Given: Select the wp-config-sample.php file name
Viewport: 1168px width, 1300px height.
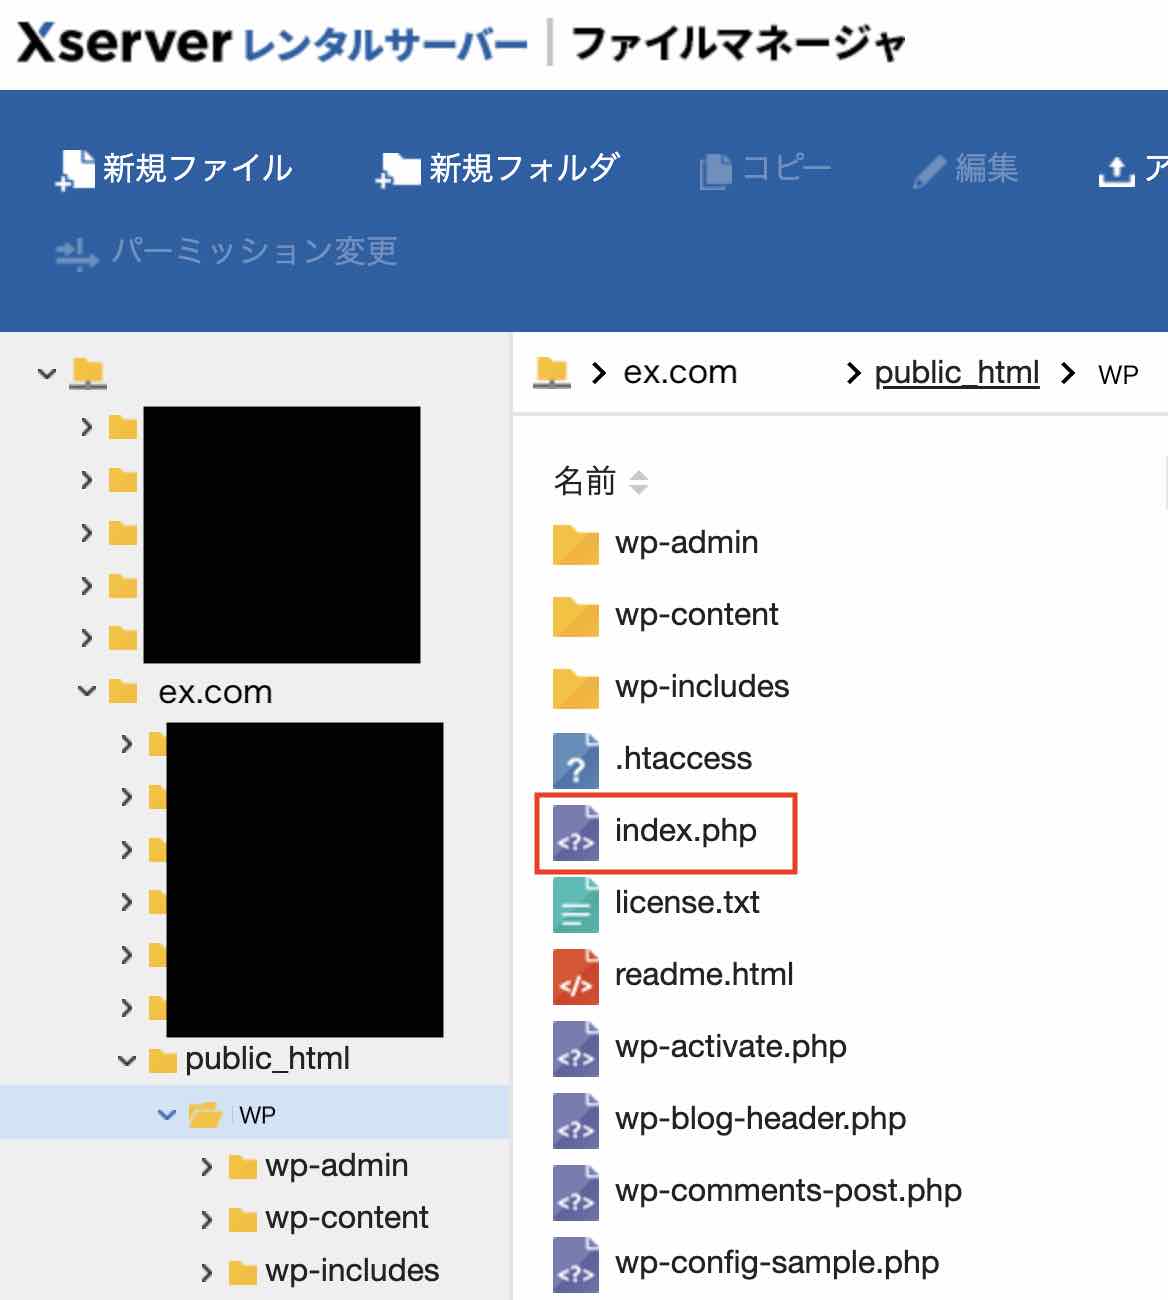Looking at the screenshot, I should pyautogui.click(x=777, y=1263).
